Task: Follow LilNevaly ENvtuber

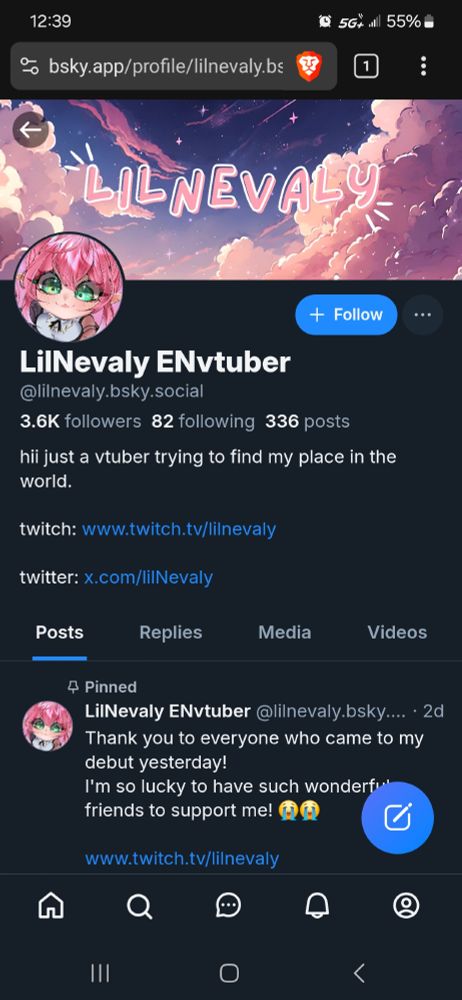Action: 346,314
